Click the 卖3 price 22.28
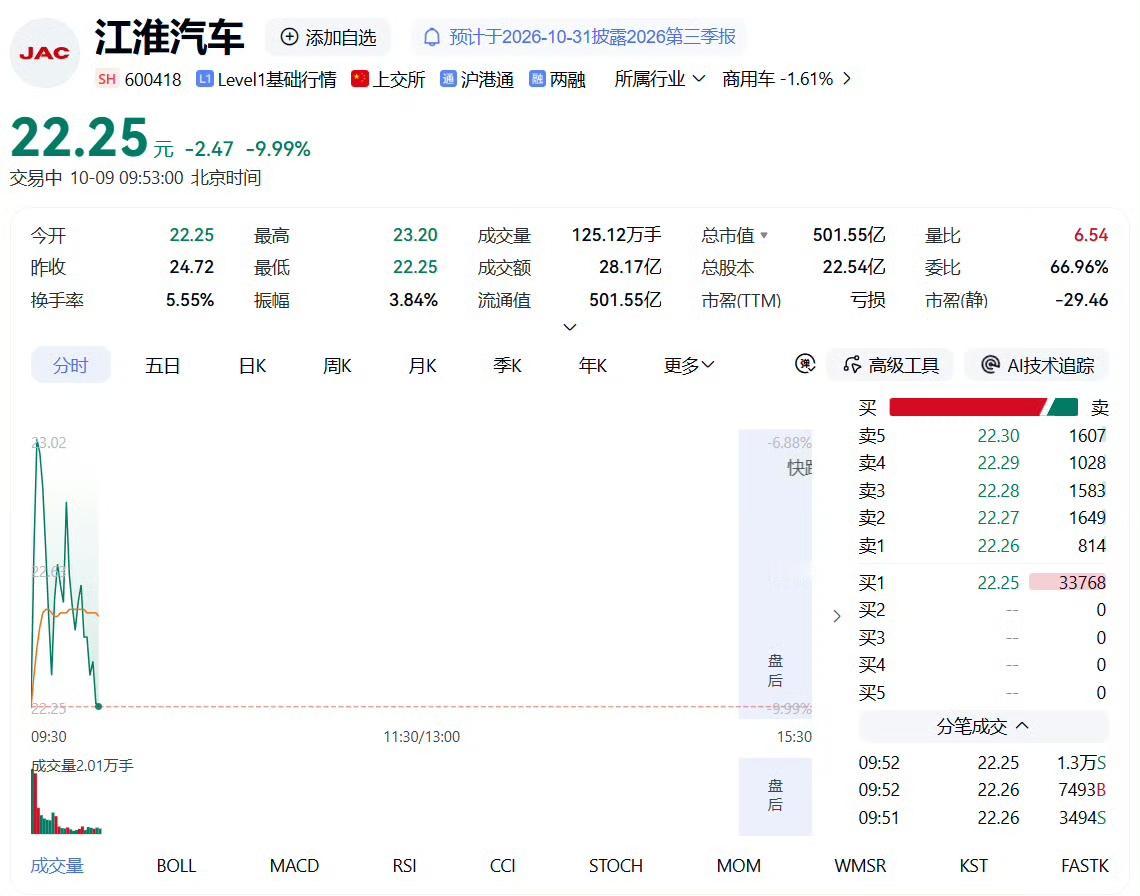Screen dimensions: 1140x896 (998, 491)
